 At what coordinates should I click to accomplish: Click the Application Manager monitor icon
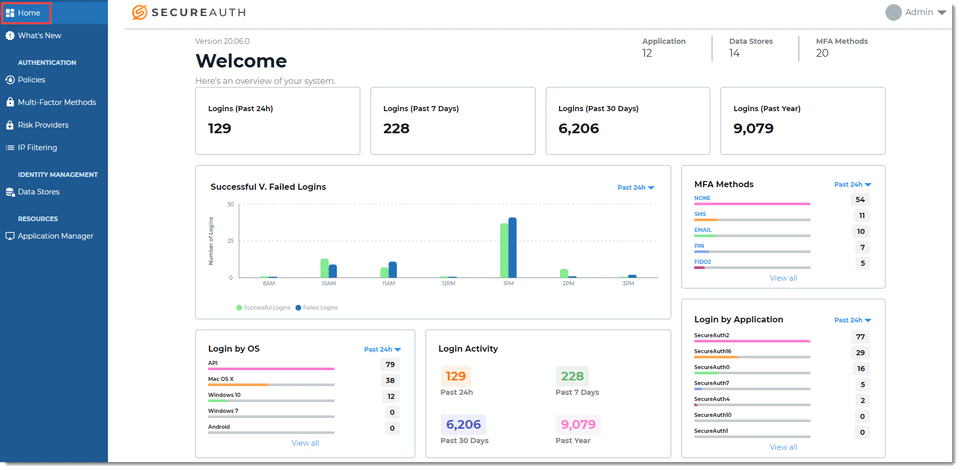point(10,236)
